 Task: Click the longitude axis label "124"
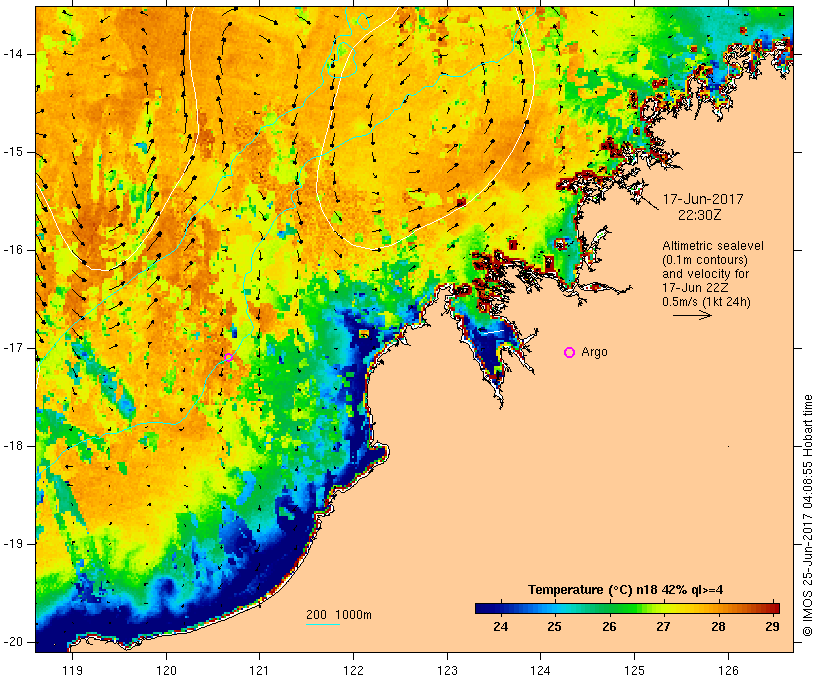click(540, 670)
